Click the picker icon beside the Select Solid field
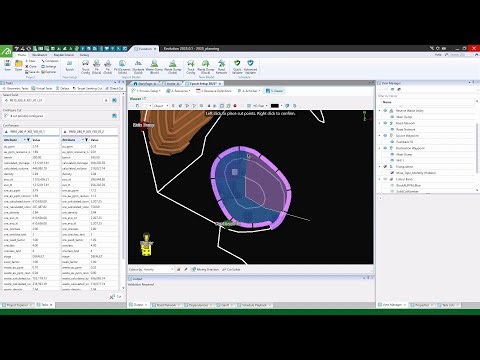The width and height of the screenshot is (480, 360). click(x=114, y=100)
